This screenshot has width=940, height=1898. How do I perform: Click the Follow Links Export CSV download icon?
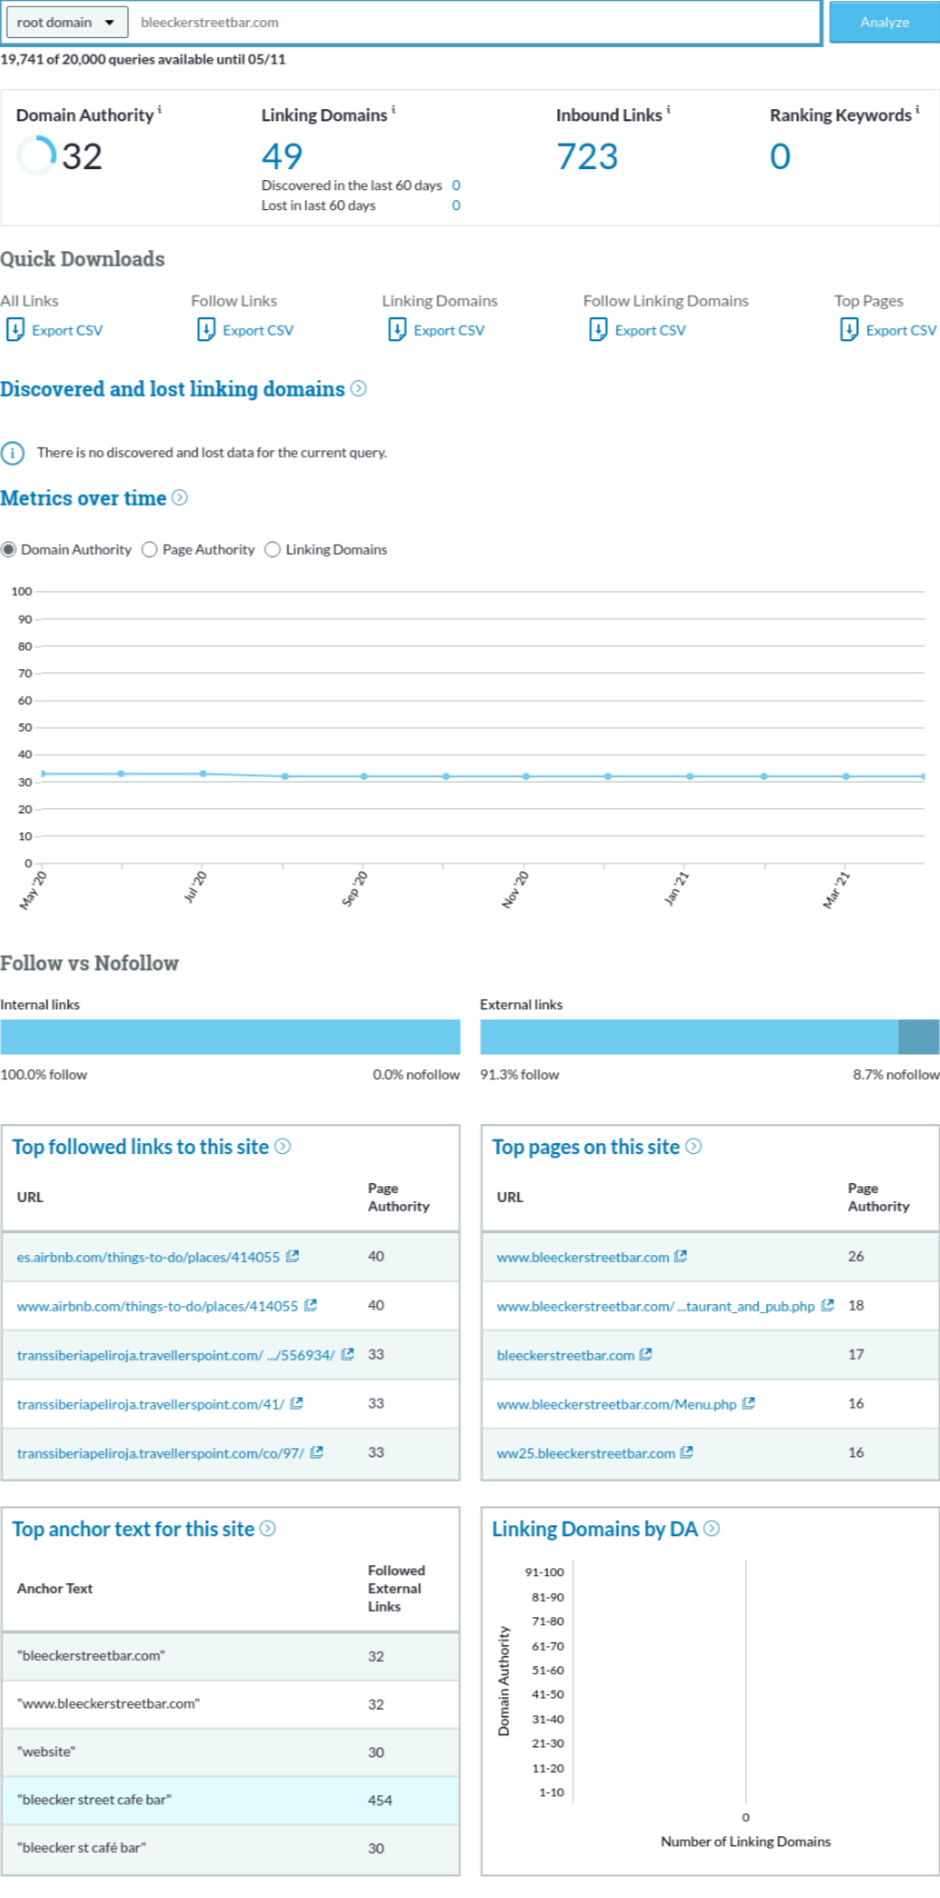pos(206,329)
